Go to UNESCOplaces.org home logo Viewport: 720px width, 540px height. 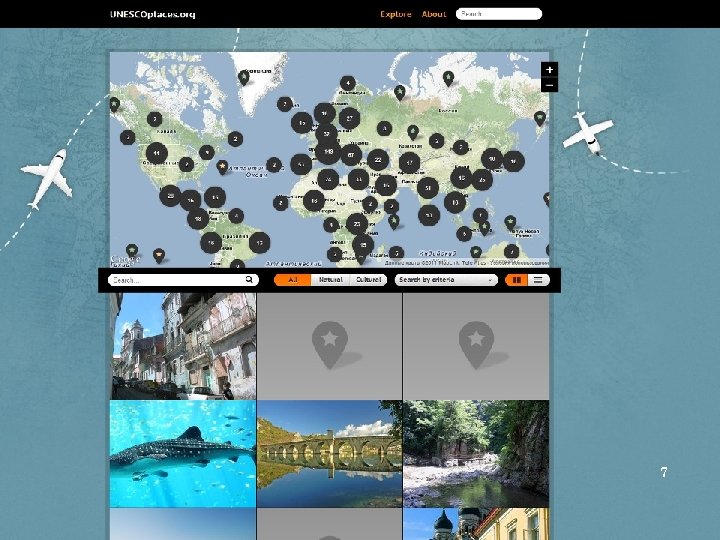tap(153, 14)
